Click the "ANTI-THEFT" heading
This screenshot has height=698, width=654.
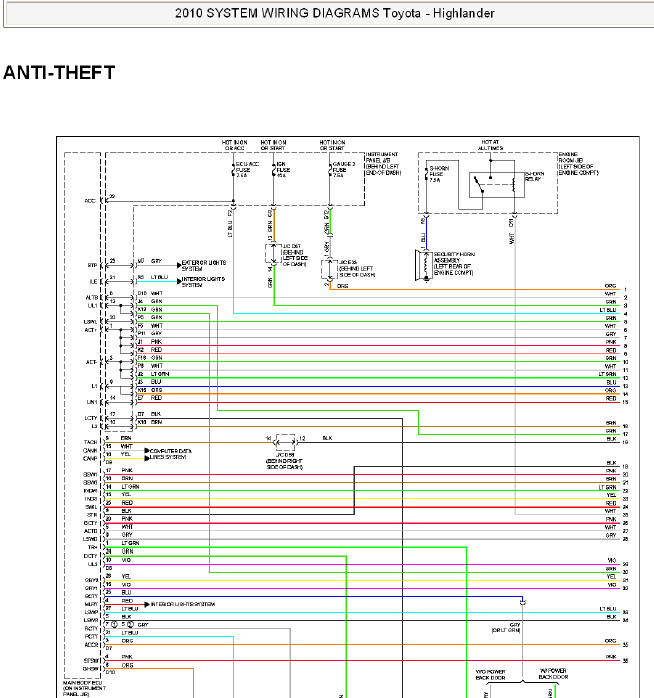pyautogui.click(x=59, y=73)
